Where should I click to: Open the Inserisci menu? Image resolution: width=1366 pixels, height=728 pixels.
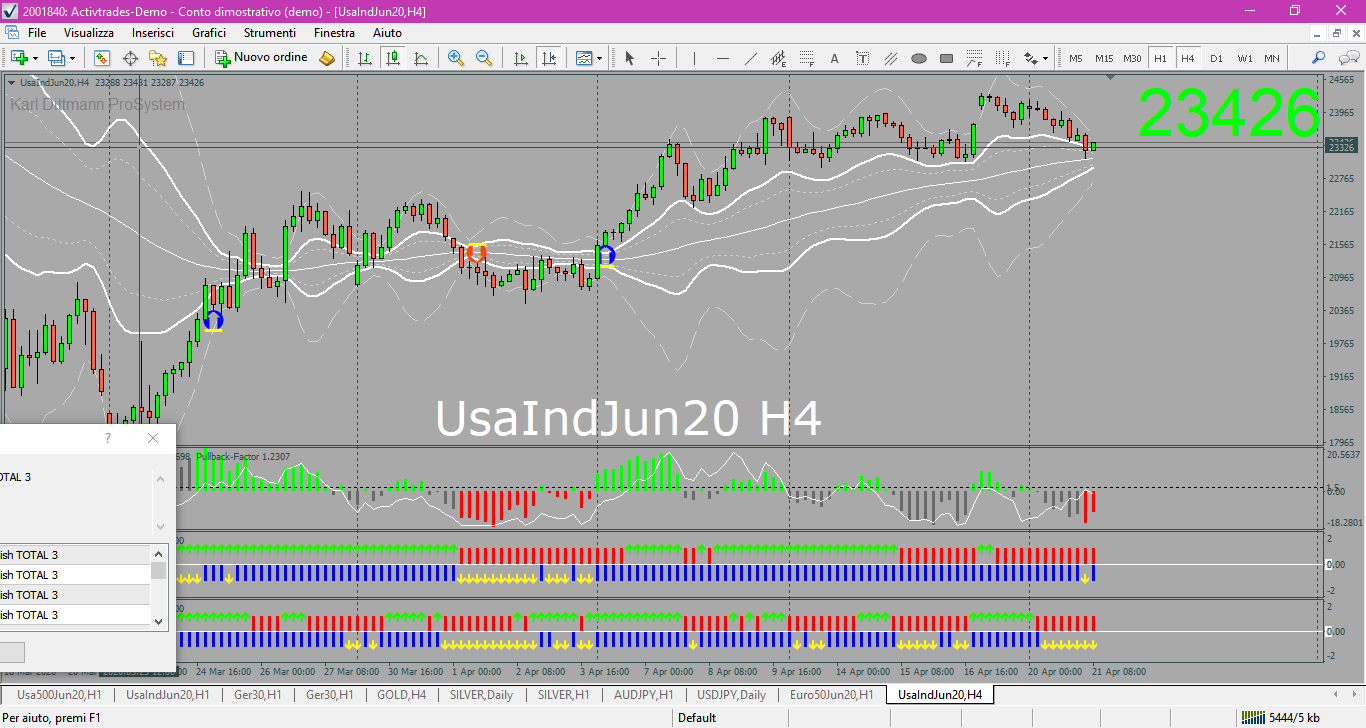point(153,33)
